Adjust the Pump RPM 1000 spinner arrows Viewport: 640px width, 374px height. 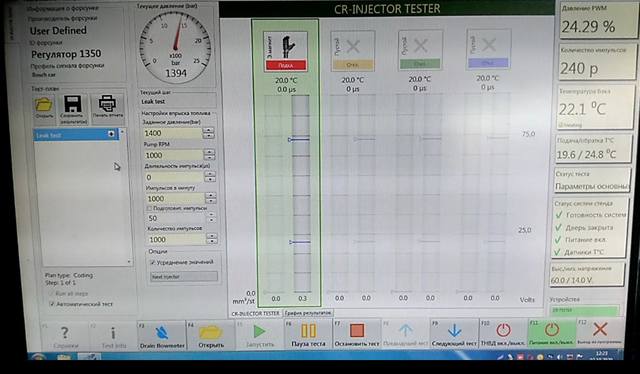209,155
